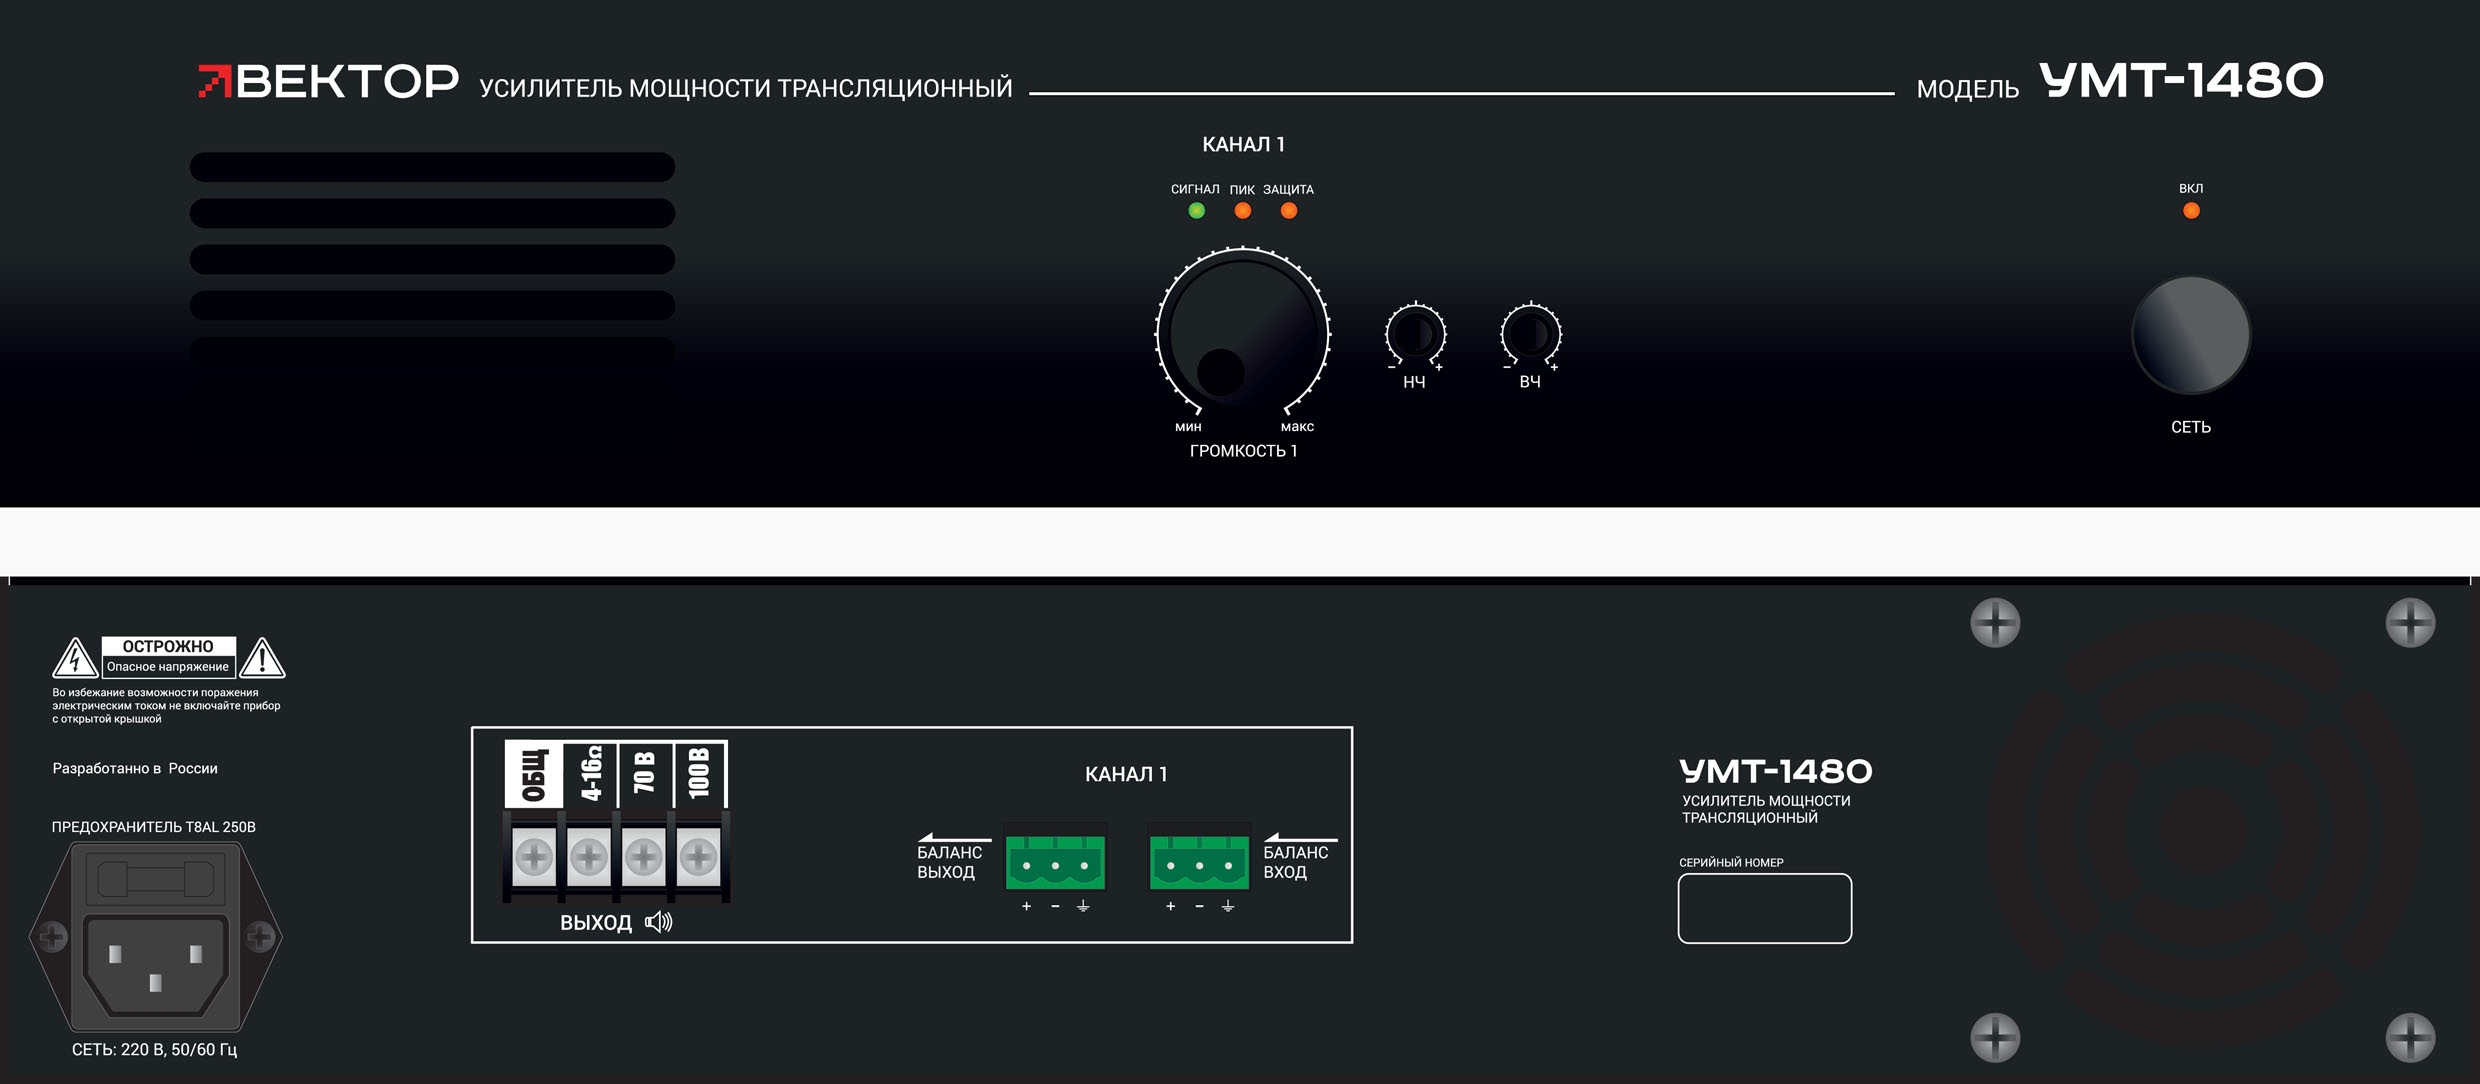Click the top-left fan grille screw
The height and width of the screenshot is (1084, 2480).
(x=1995, y=623)
